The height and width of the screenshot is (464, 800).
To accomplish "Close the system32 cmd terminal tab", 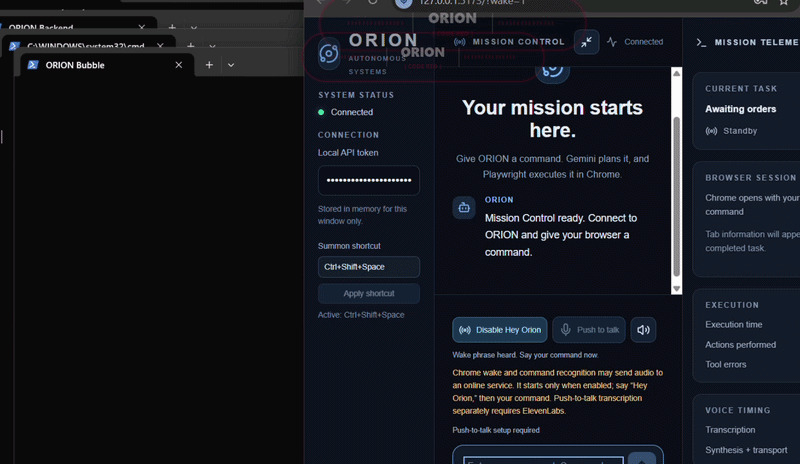I will [160, 46].
